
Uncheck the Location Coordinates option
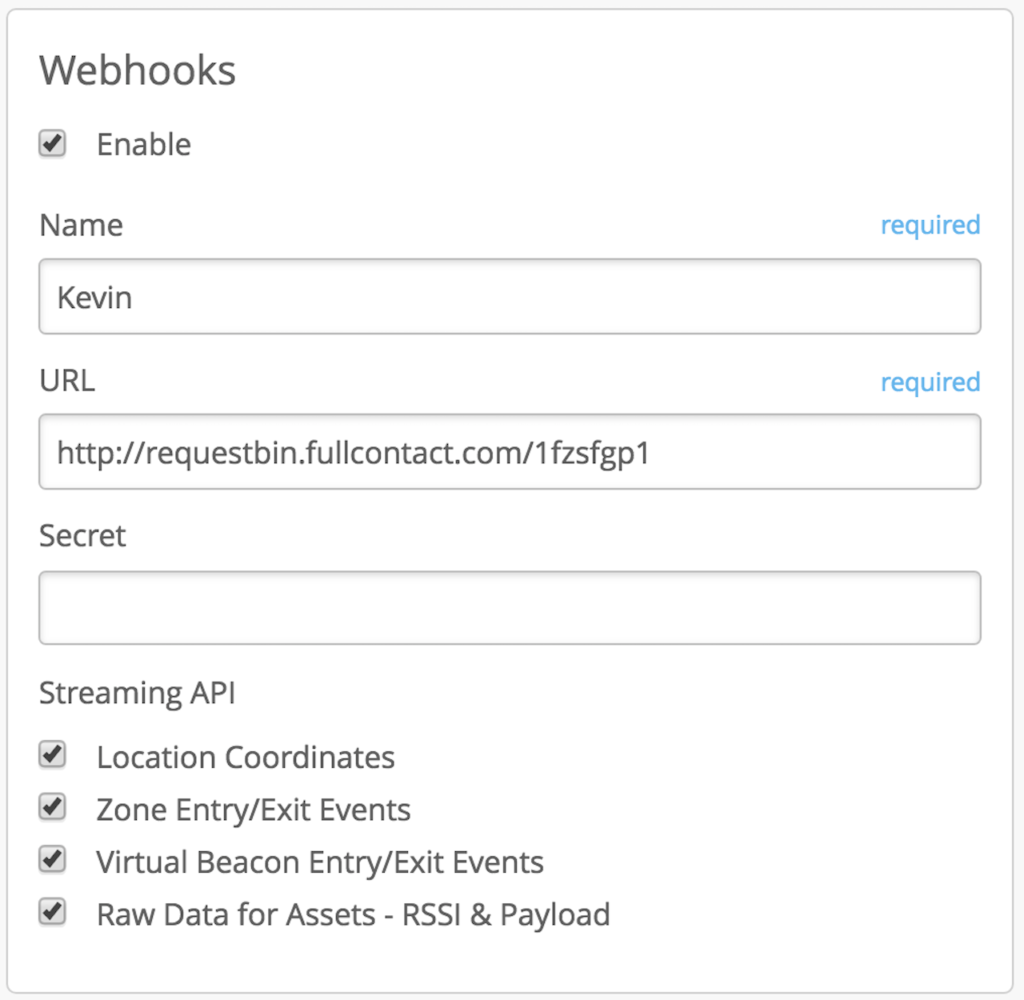(x=52, y=755)
